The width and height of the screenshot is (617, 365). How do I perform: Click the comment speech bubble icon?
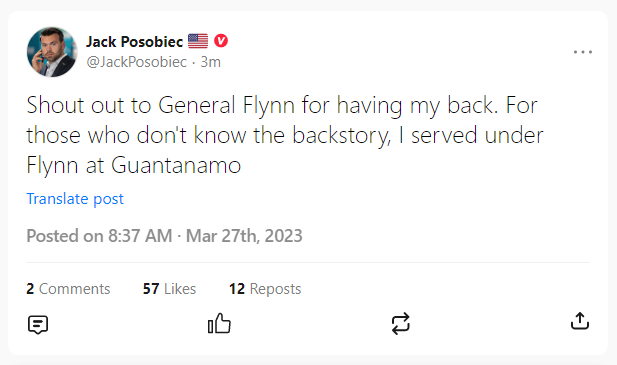coord(38,324)
